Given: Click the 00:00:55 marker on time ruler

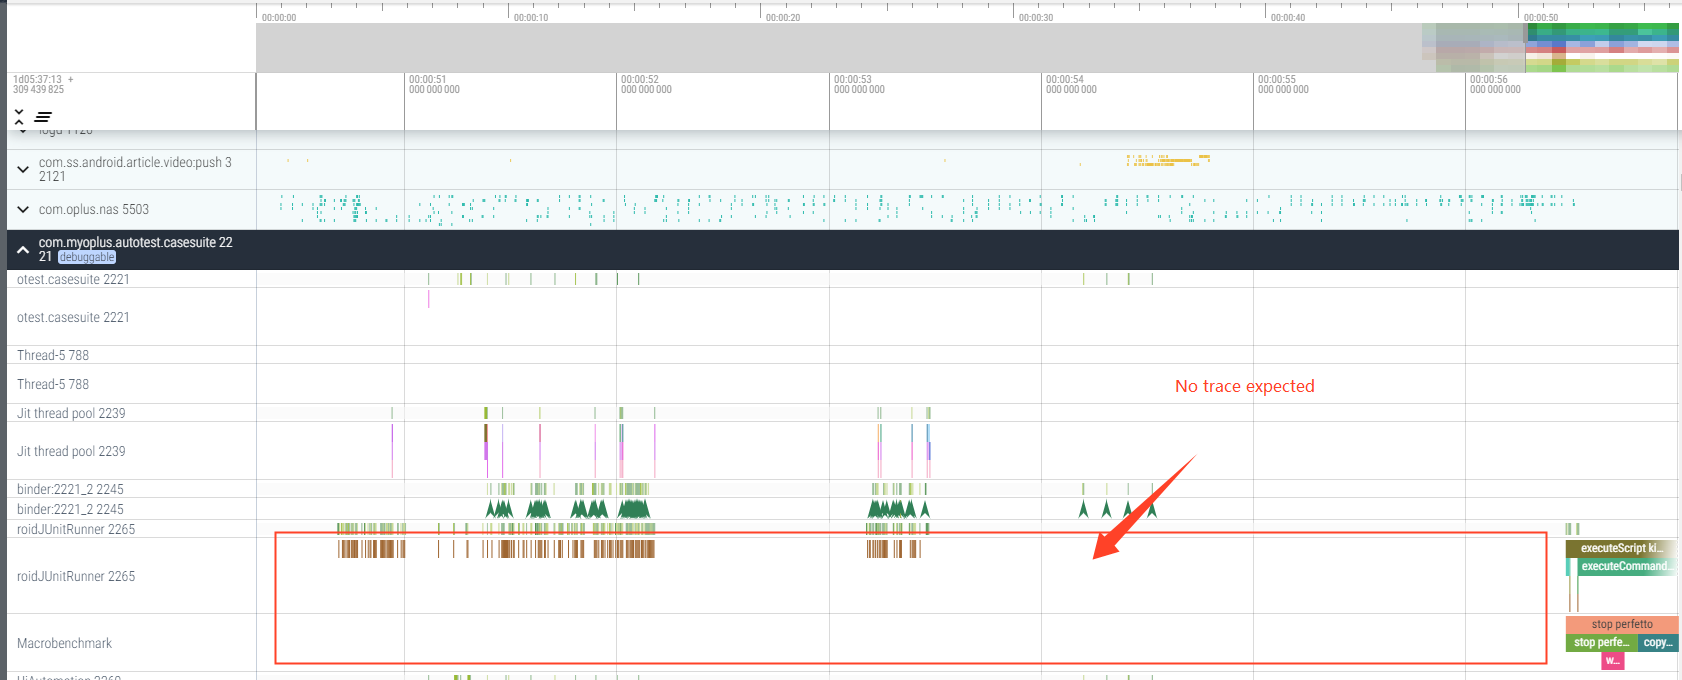Looking at the screenshot, I should tap(1277, 80).
